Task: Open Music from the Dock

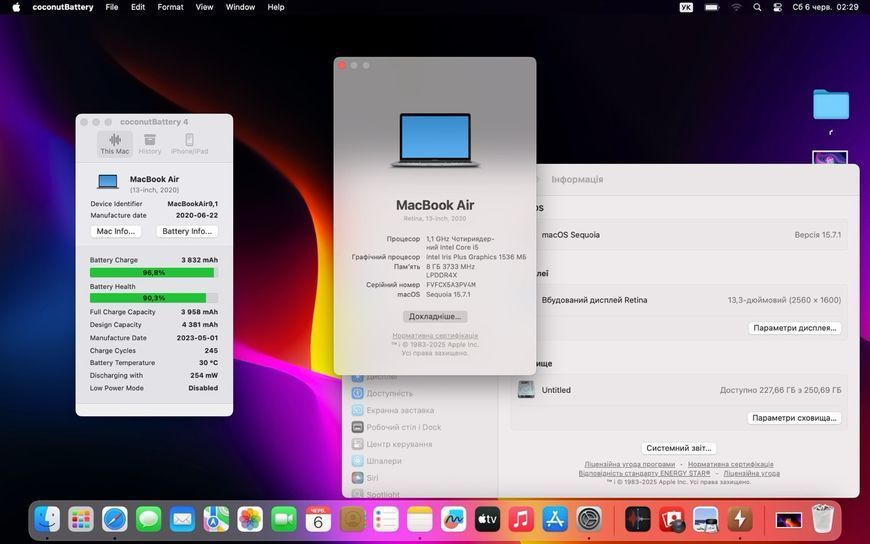Action: coord(521,520)
